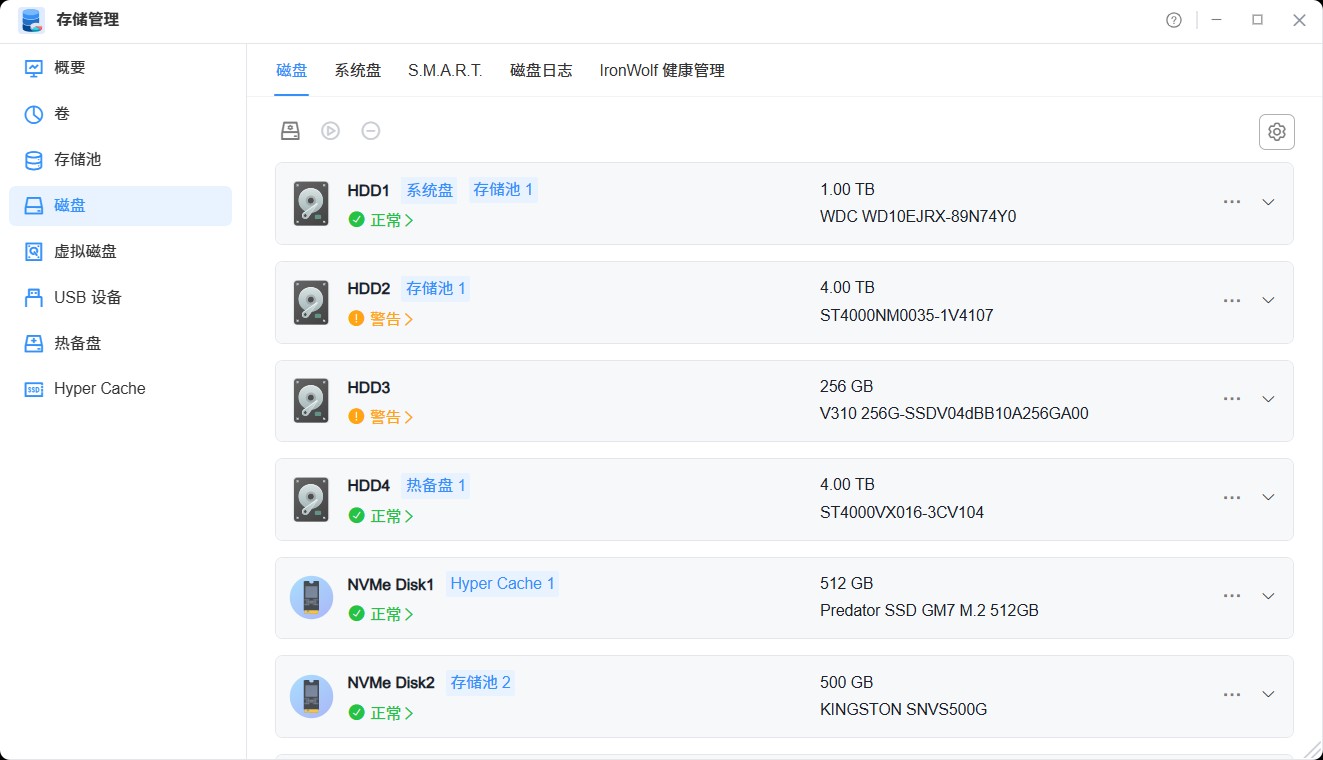Screen dimensions: 1323x760
Task: Open Hyper Cache 1 link on NVMe Disk1
Action: coord(502,583)
